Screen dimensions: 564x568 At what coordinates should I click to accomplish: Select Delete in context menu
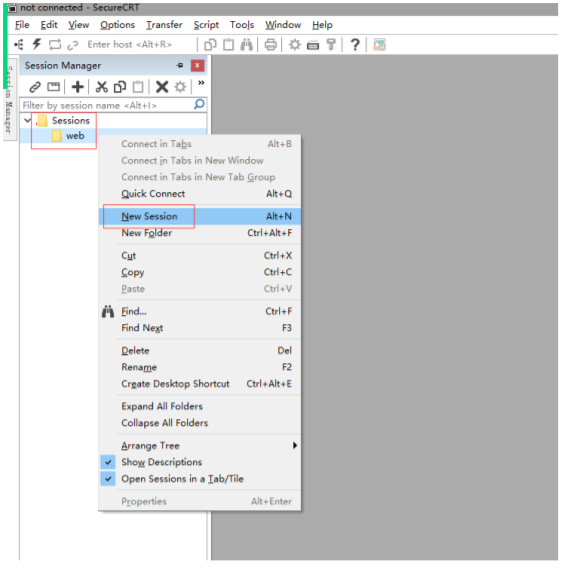click(x=200, y=351)
